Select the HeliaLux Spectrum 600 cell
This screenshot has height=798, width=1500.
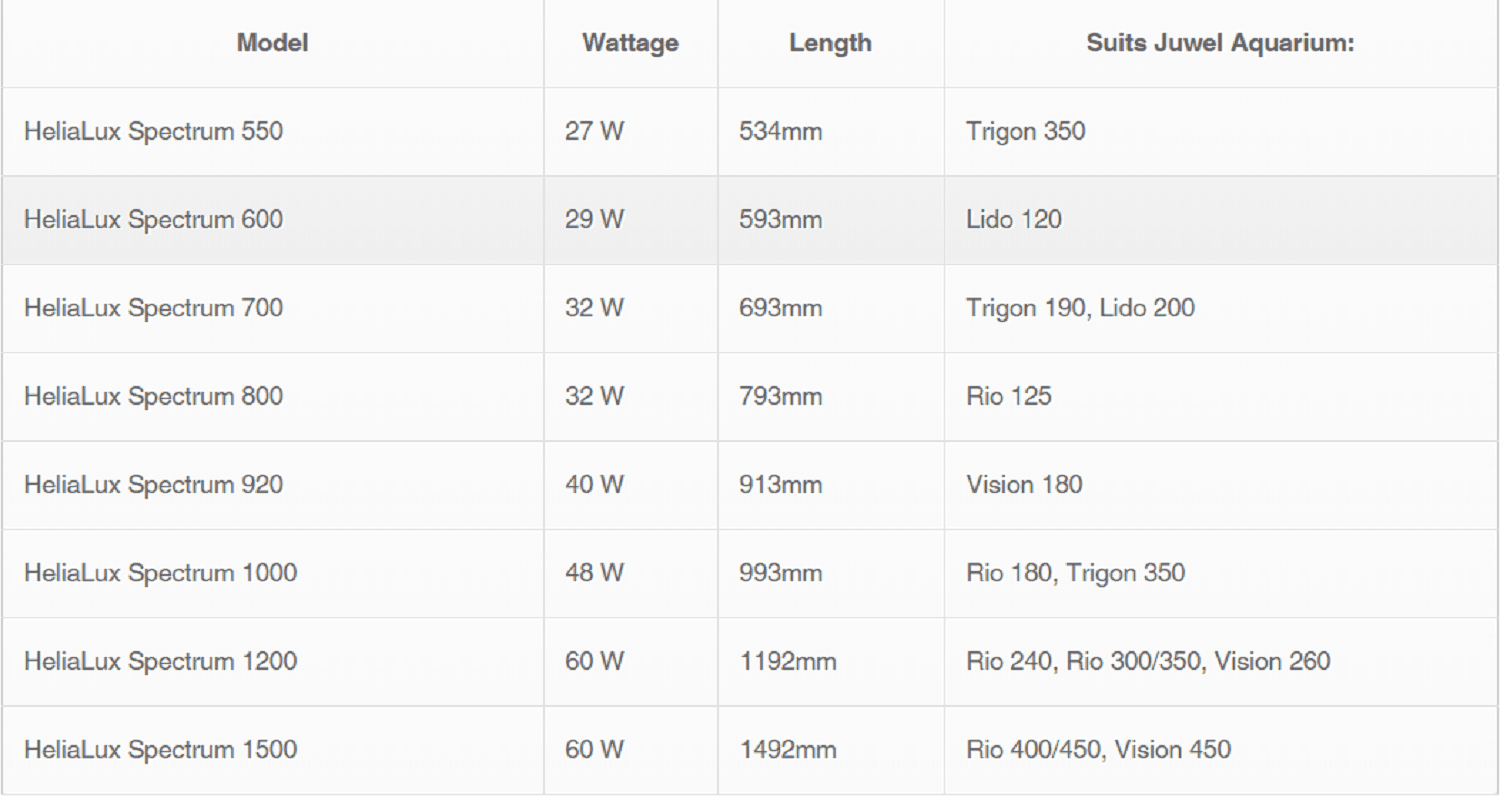point(153,219)
